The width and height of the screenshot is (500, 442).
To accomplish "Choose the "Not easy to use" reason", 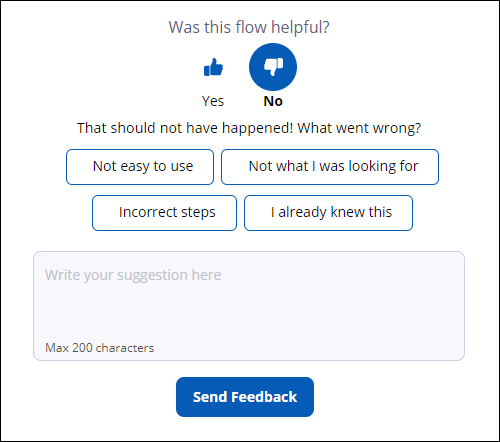I will (140, 167).
